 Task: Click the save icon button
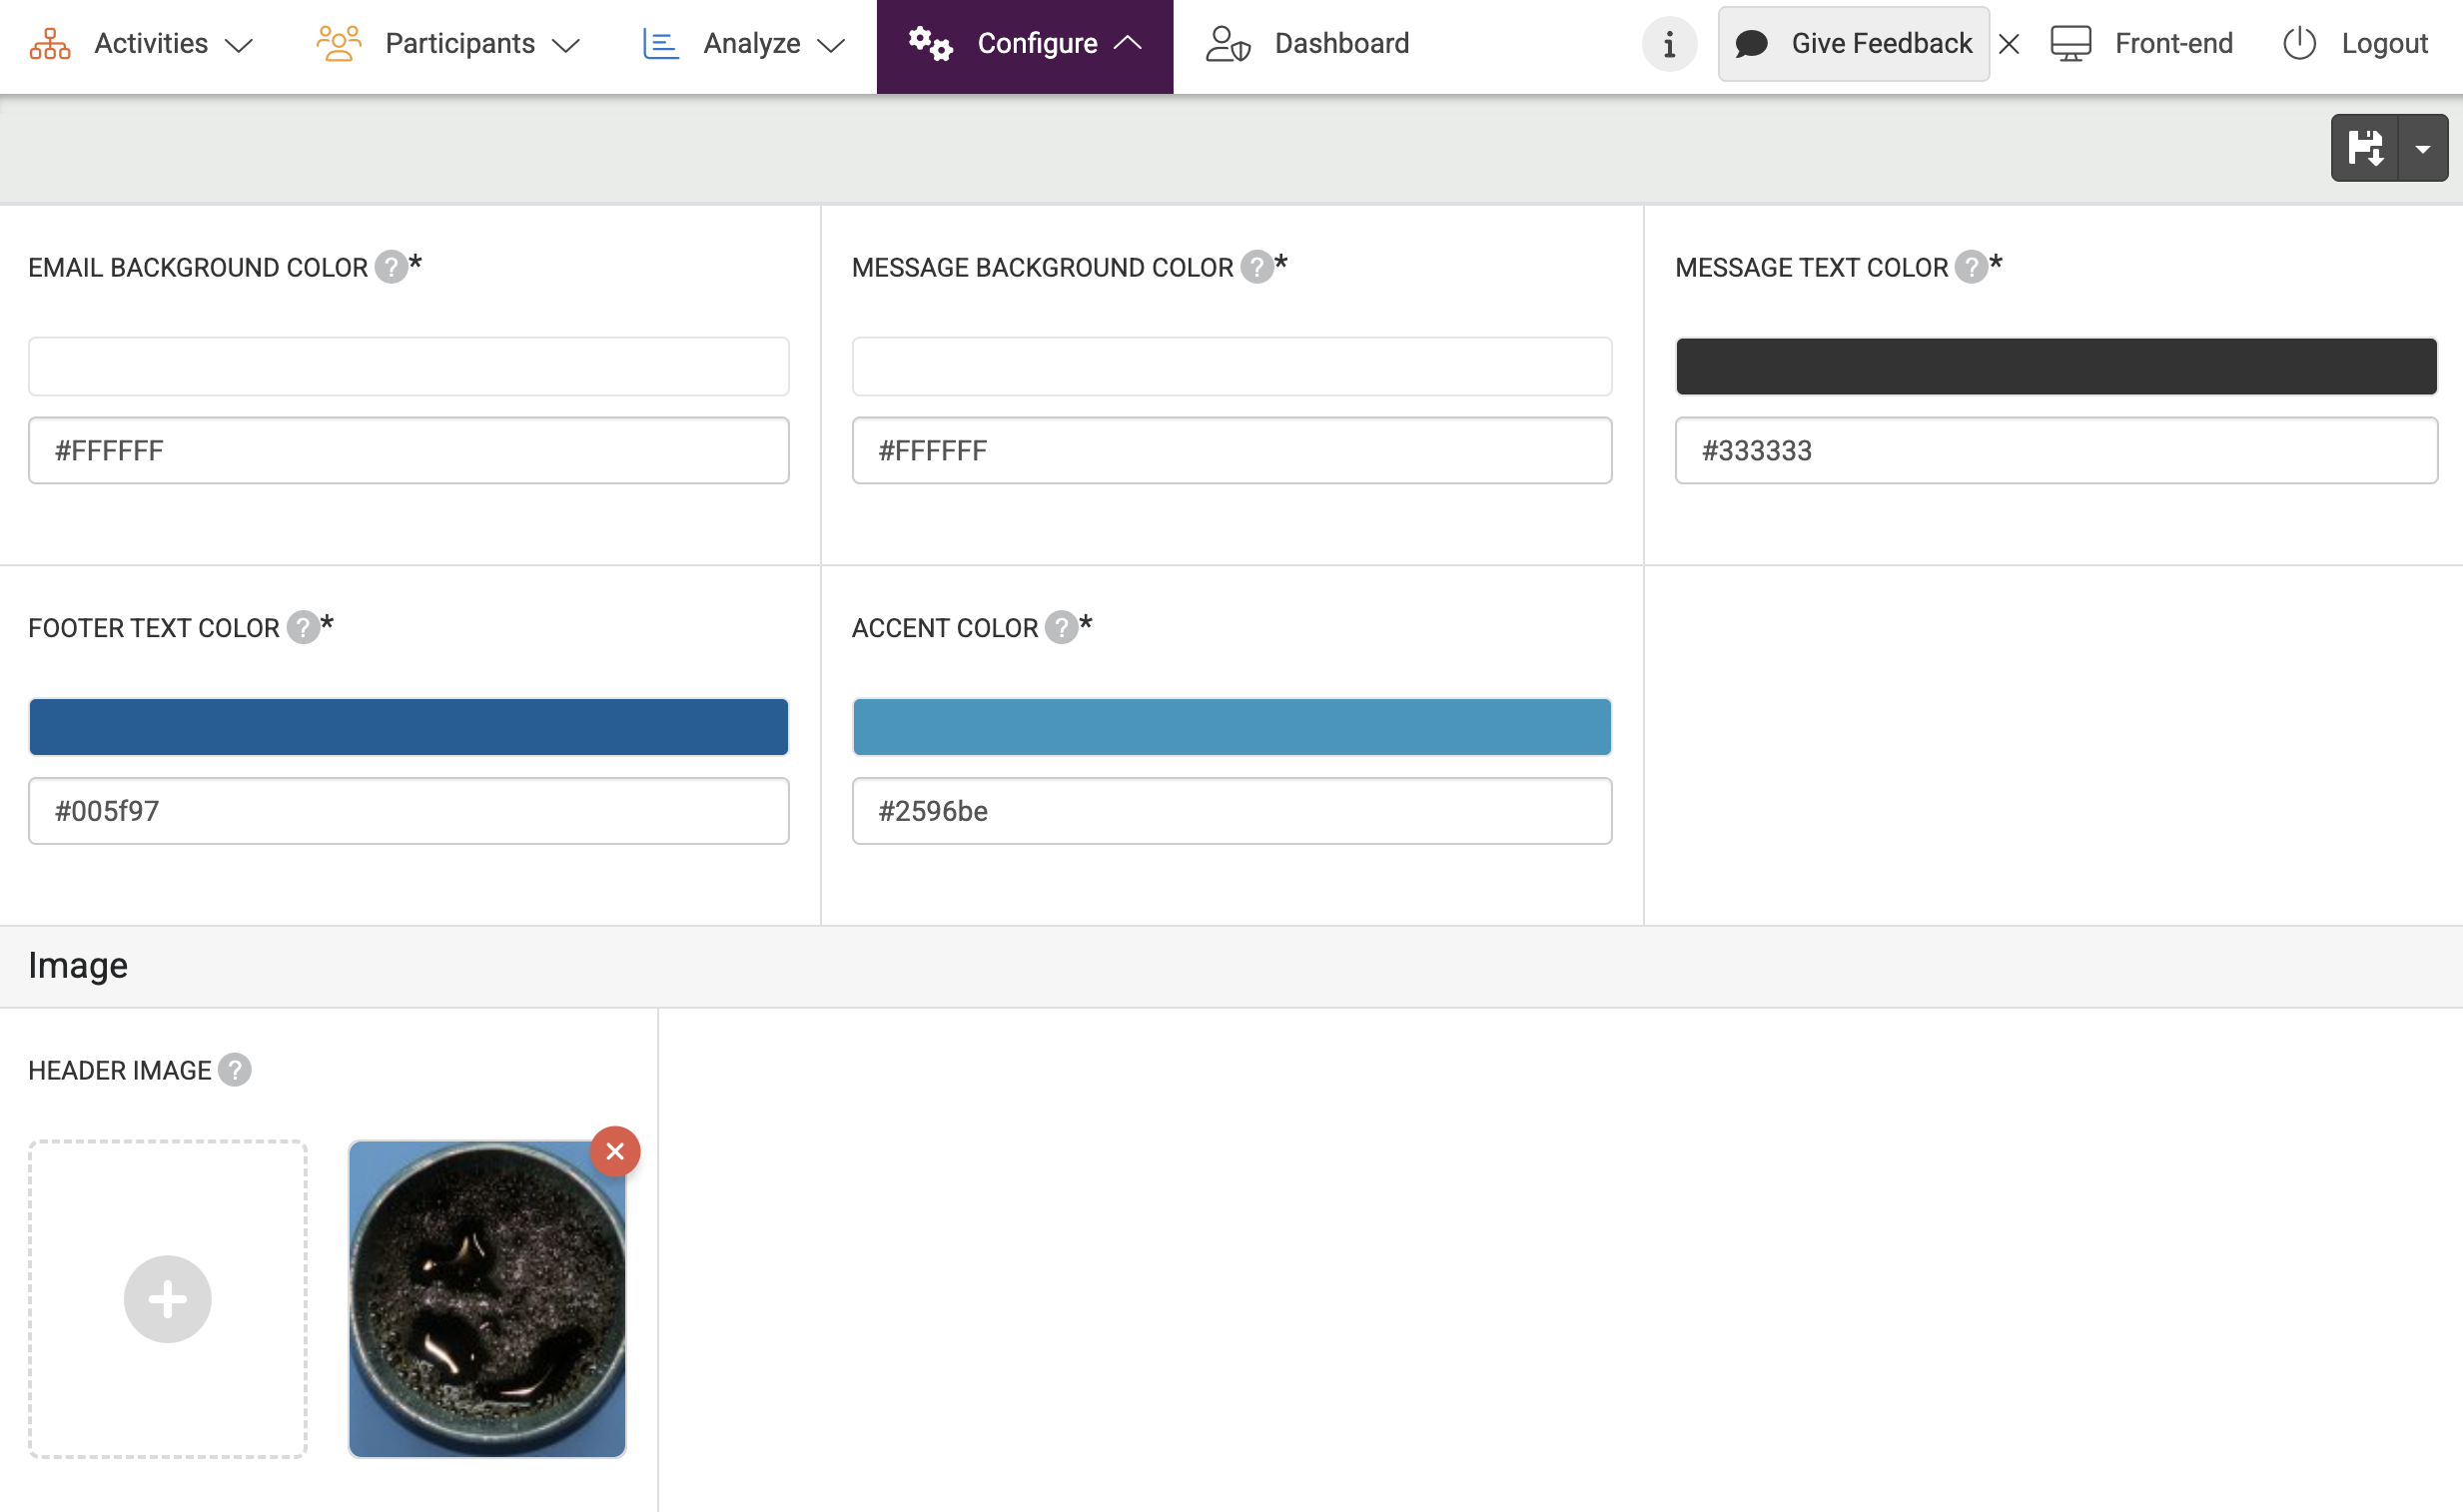point(2365,148)
